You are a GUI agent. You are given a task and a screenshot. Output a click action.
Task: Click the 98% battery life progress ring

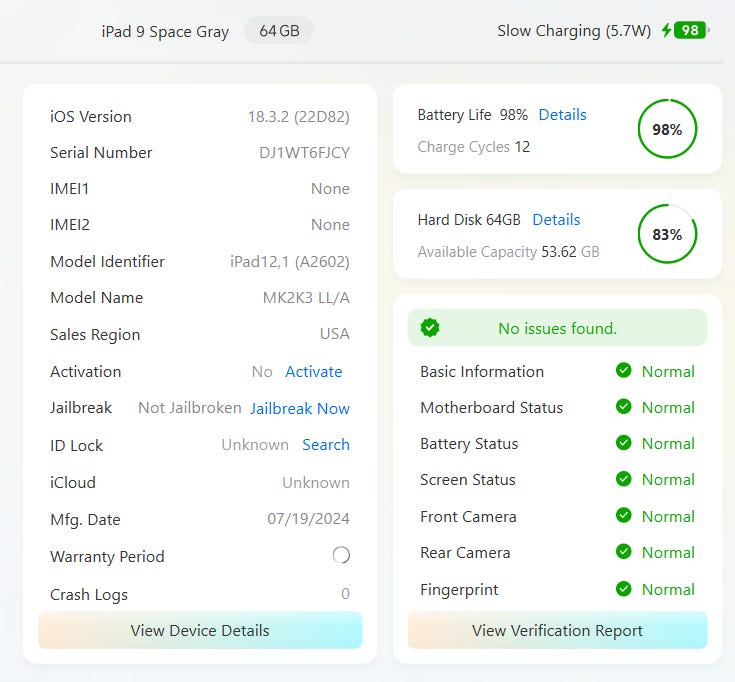[668, 129]
